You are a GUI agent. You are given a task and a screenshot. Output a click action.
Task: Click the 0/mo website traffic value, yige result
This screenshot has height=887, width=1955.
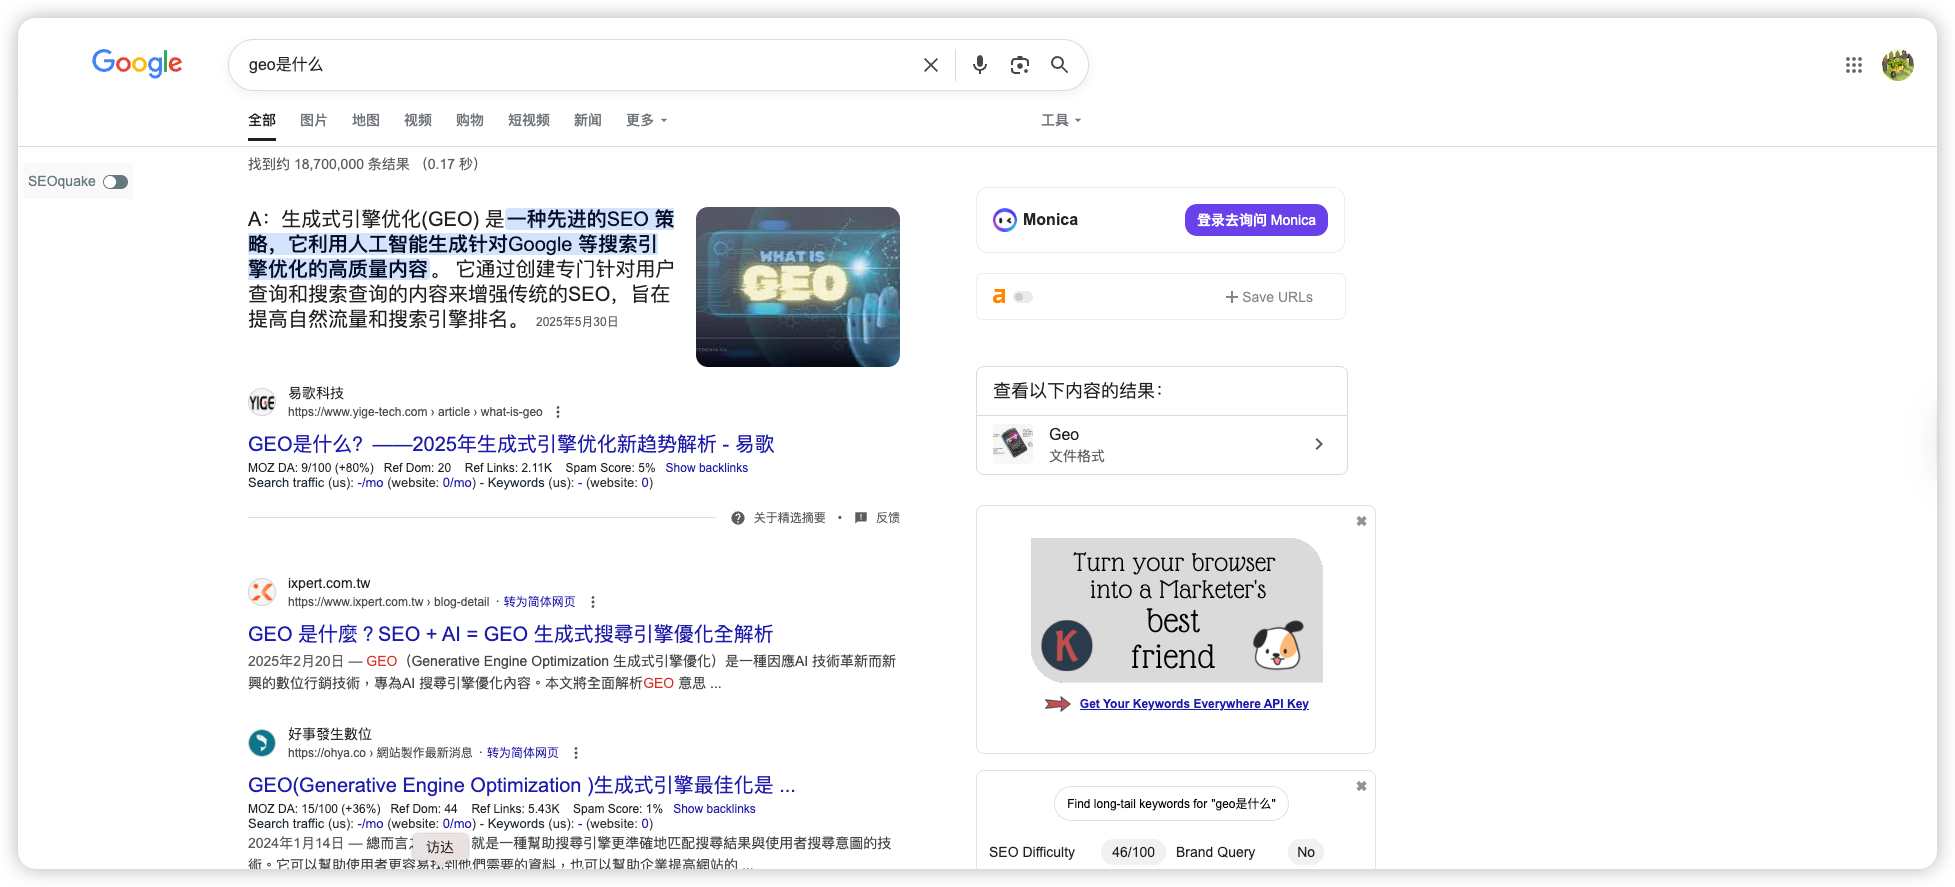(x=457, y=483)
